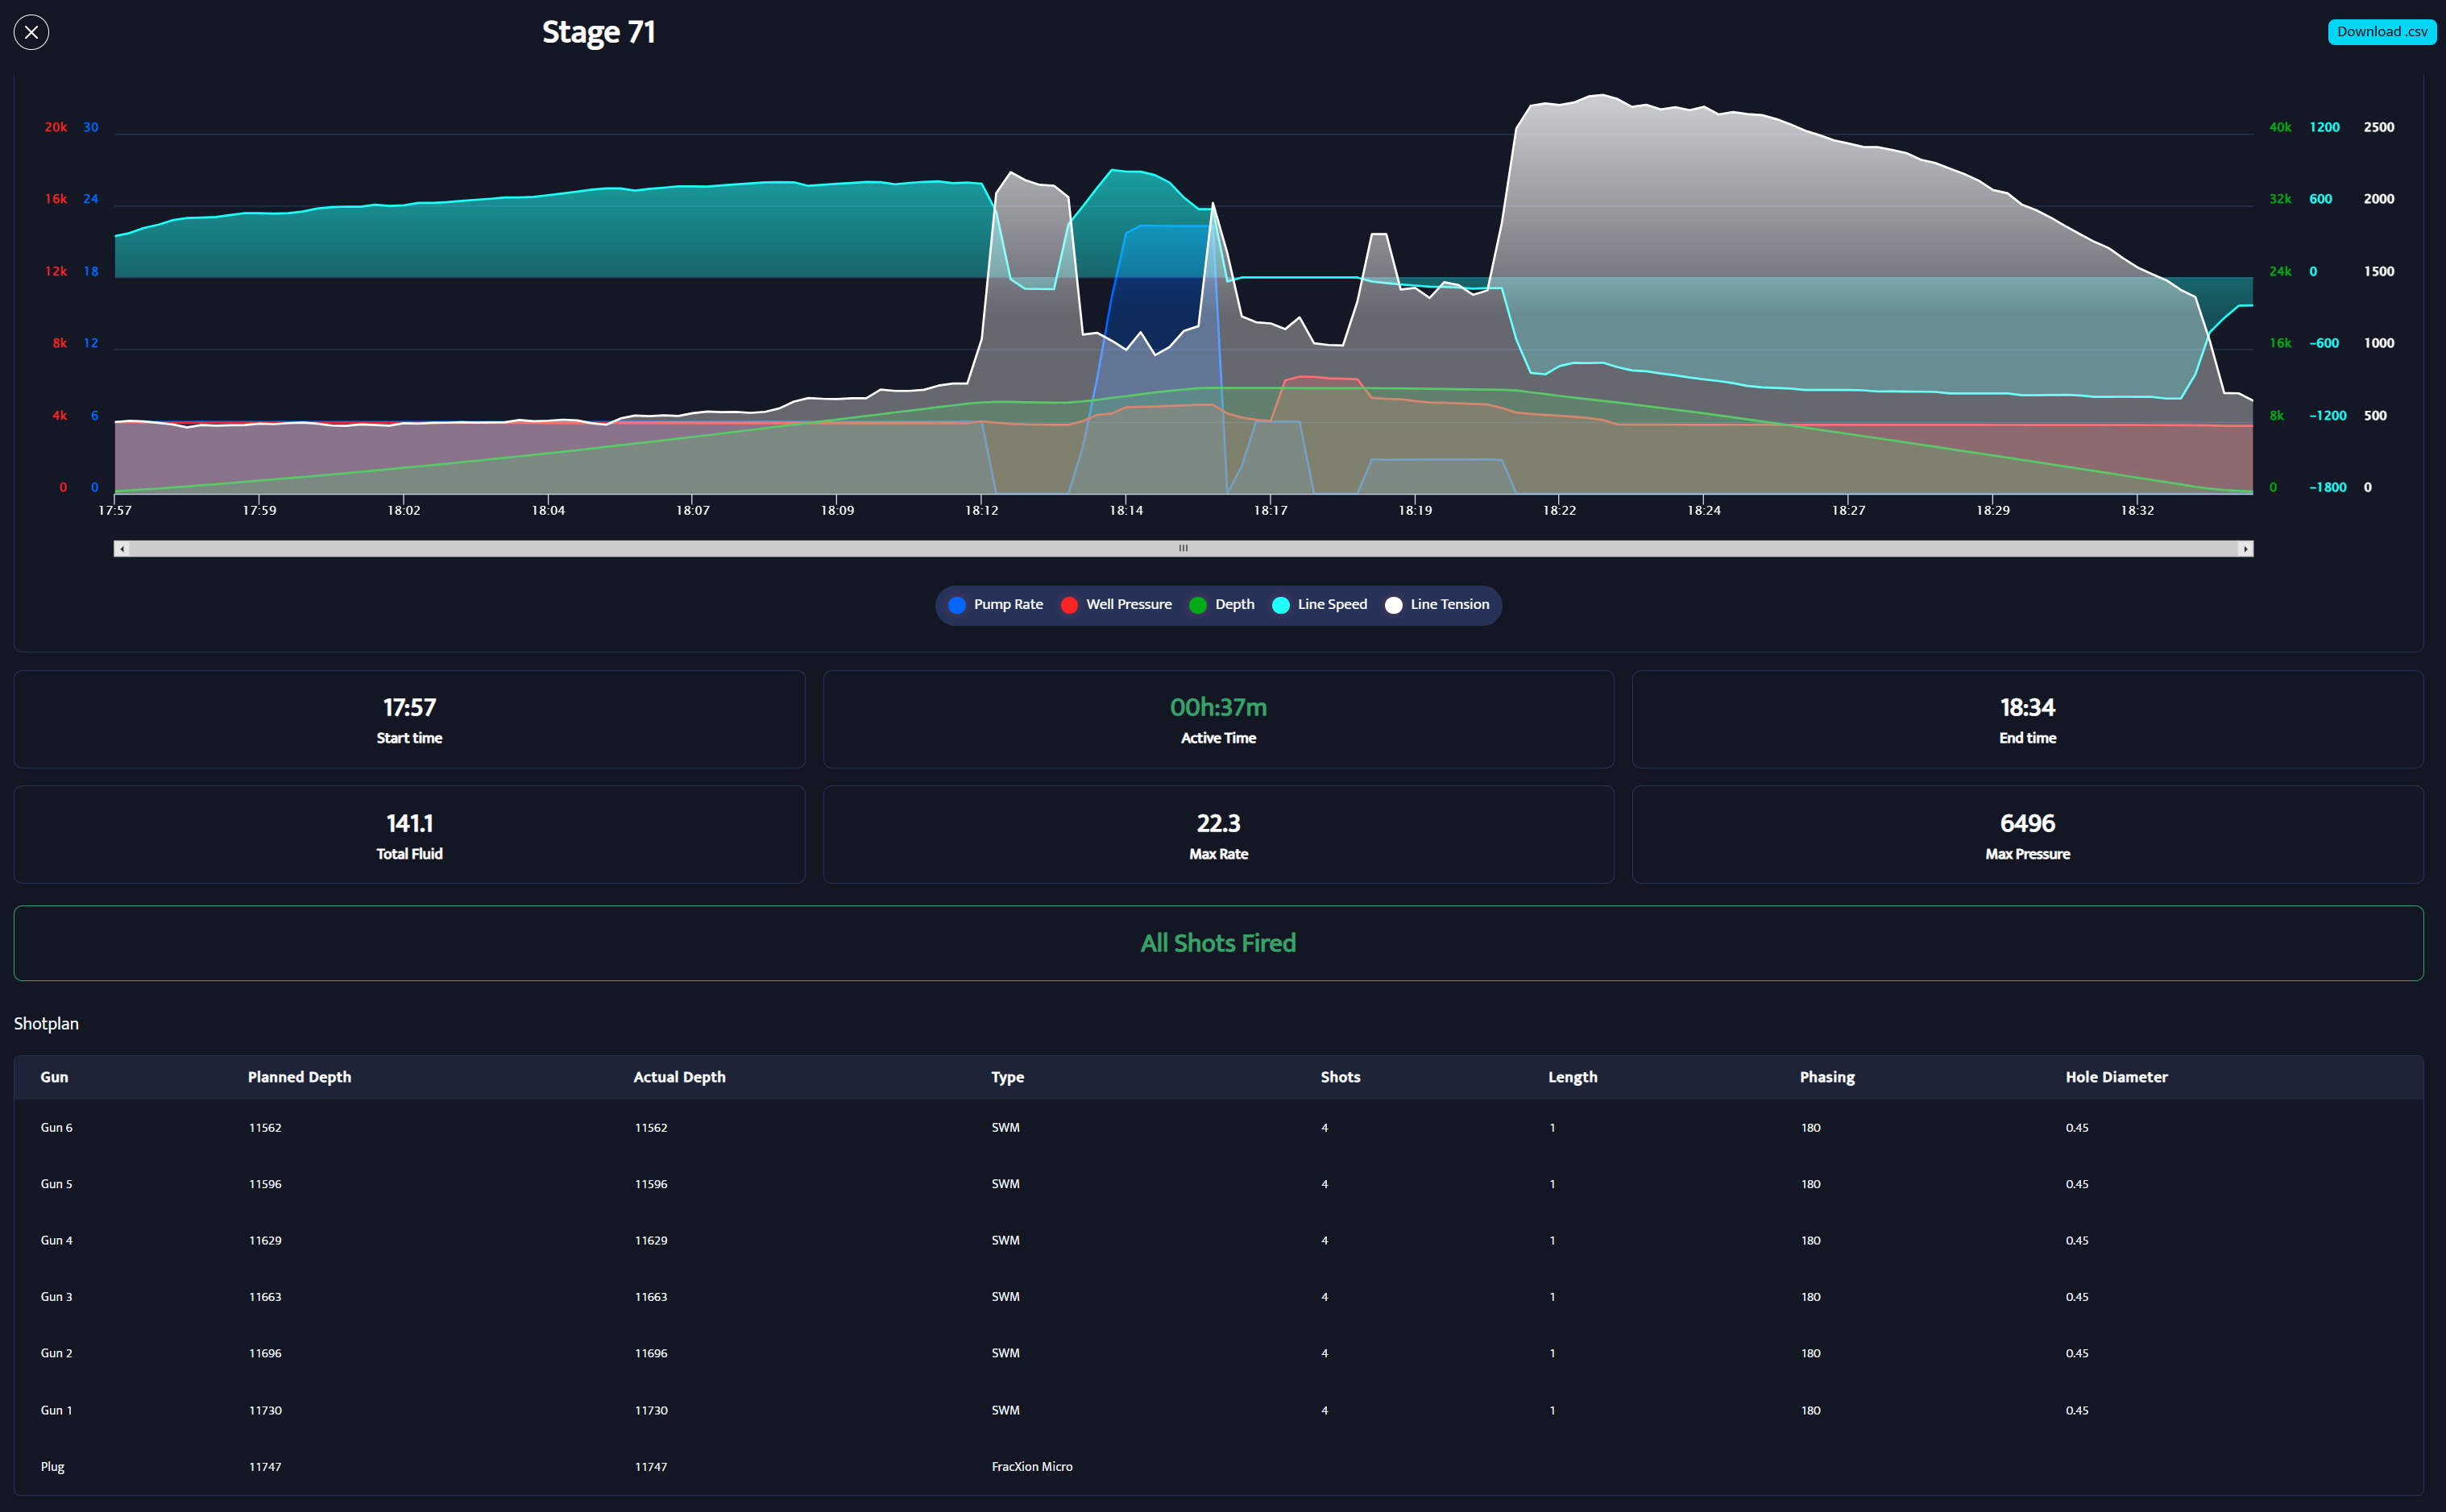Toggle Depth series in legend
This screenshot has width=2446, height=1512.
coord(1222,605)
